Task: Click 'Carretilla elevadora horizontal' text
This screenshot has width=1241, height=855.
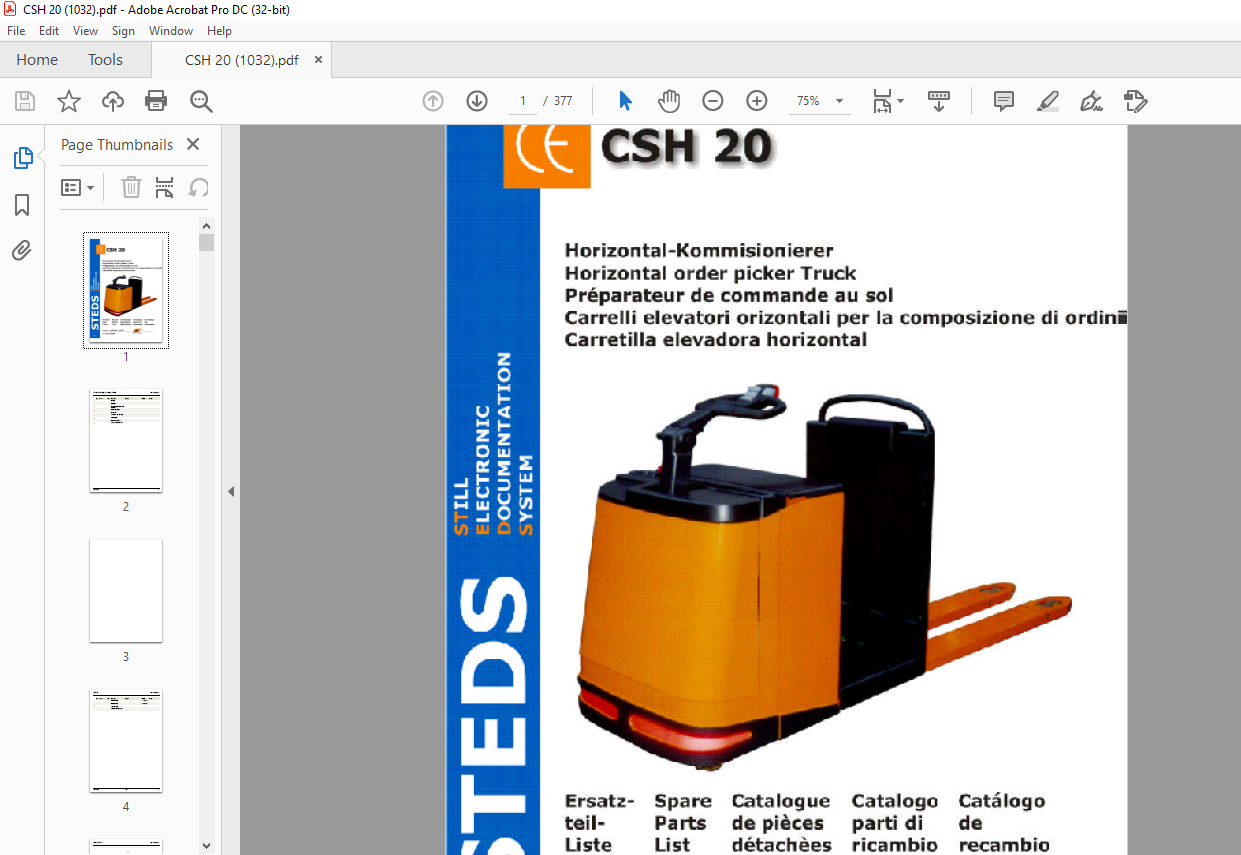Action: (715, 339)
